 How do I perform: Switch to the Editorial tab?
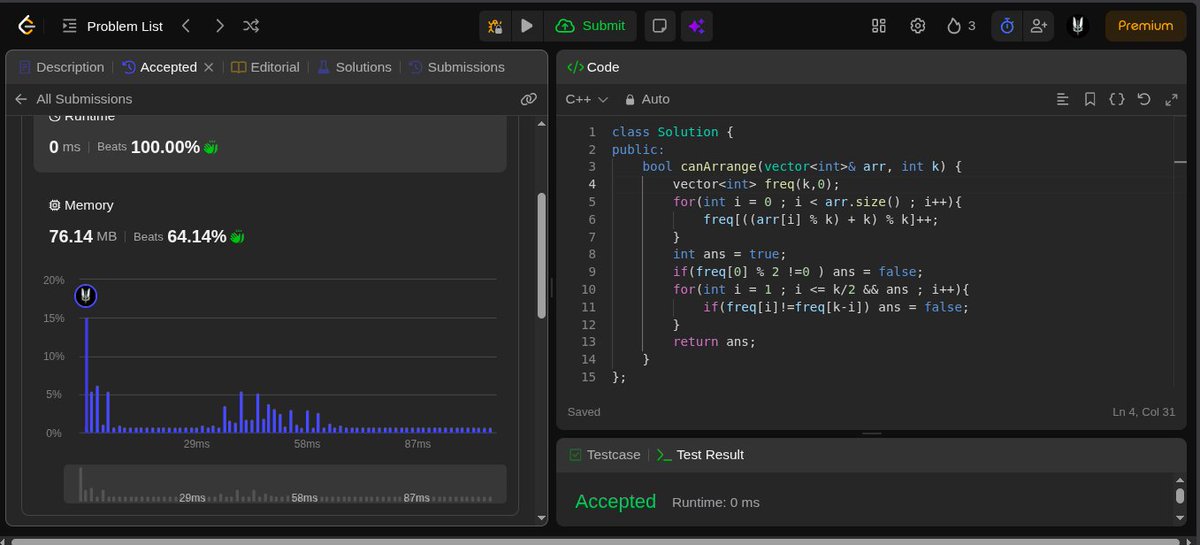pyautogui.click(x=265, y=67)
